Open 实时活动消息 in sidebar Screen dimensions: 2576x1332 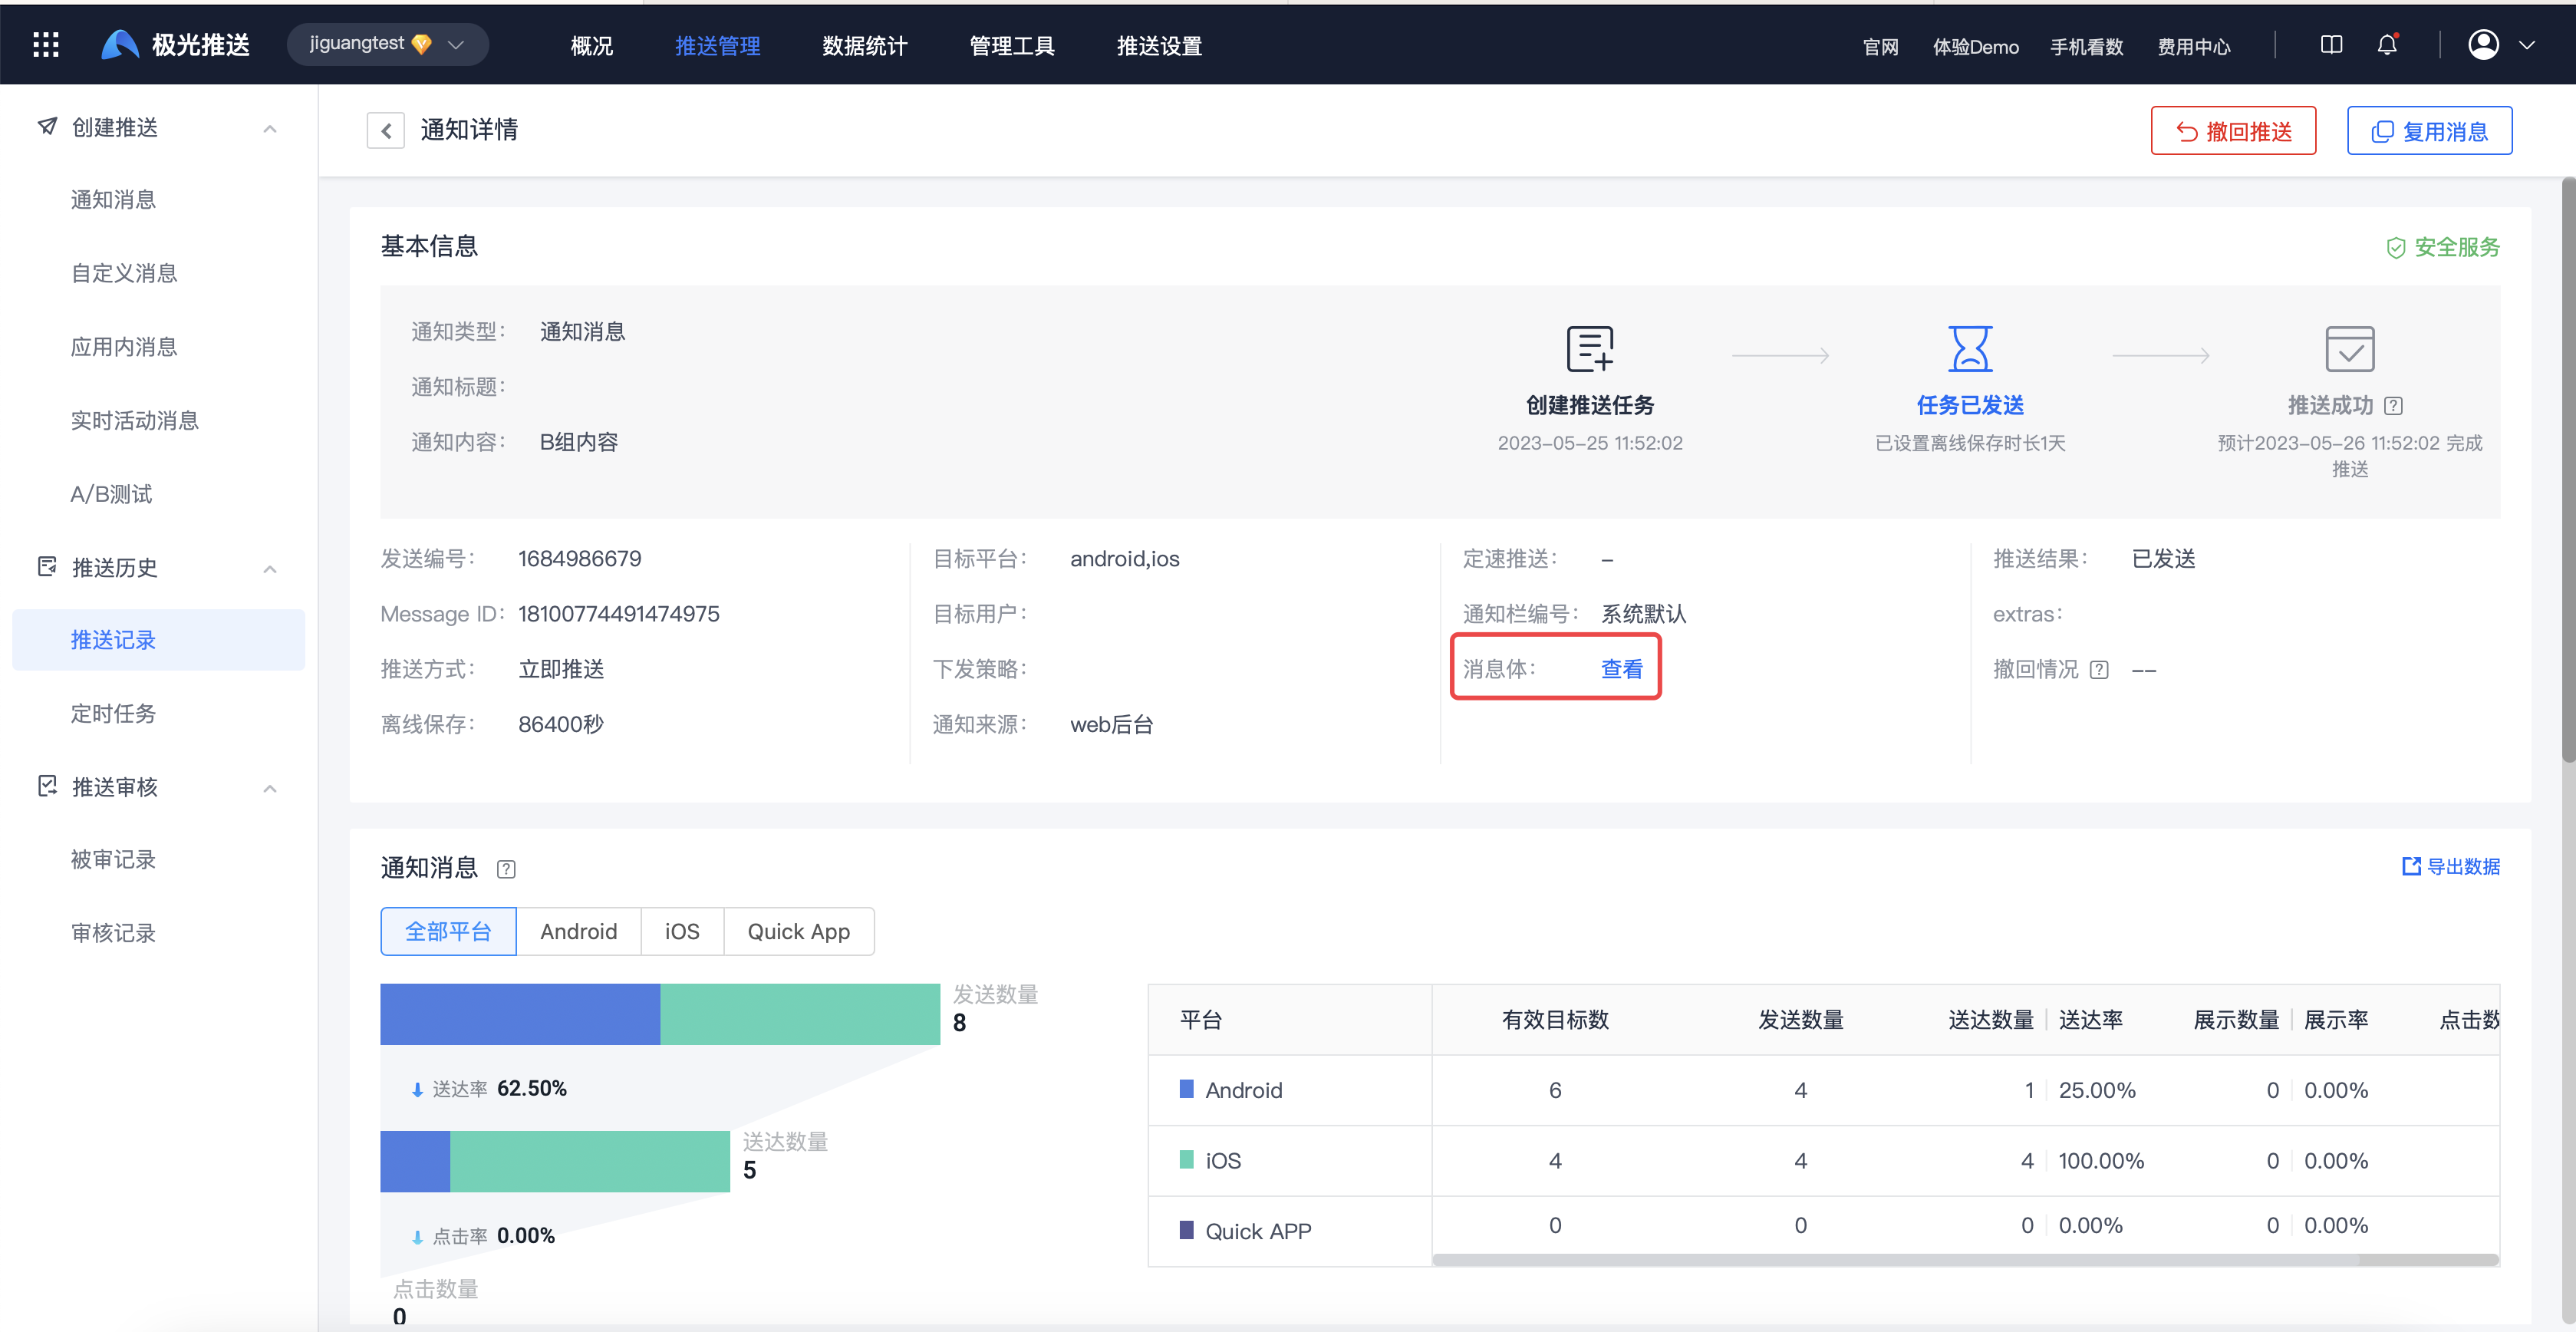[135, 420]
